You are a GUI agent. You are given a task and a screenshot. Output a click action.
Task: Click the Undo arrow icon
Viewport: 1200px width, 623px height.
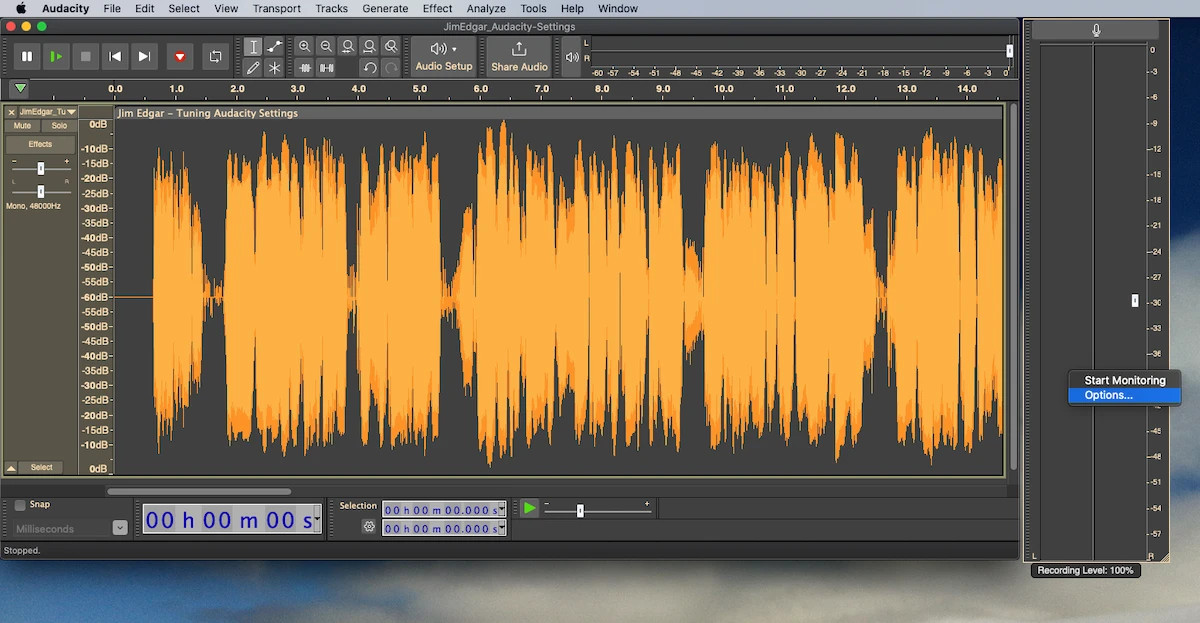click(368, 68)
